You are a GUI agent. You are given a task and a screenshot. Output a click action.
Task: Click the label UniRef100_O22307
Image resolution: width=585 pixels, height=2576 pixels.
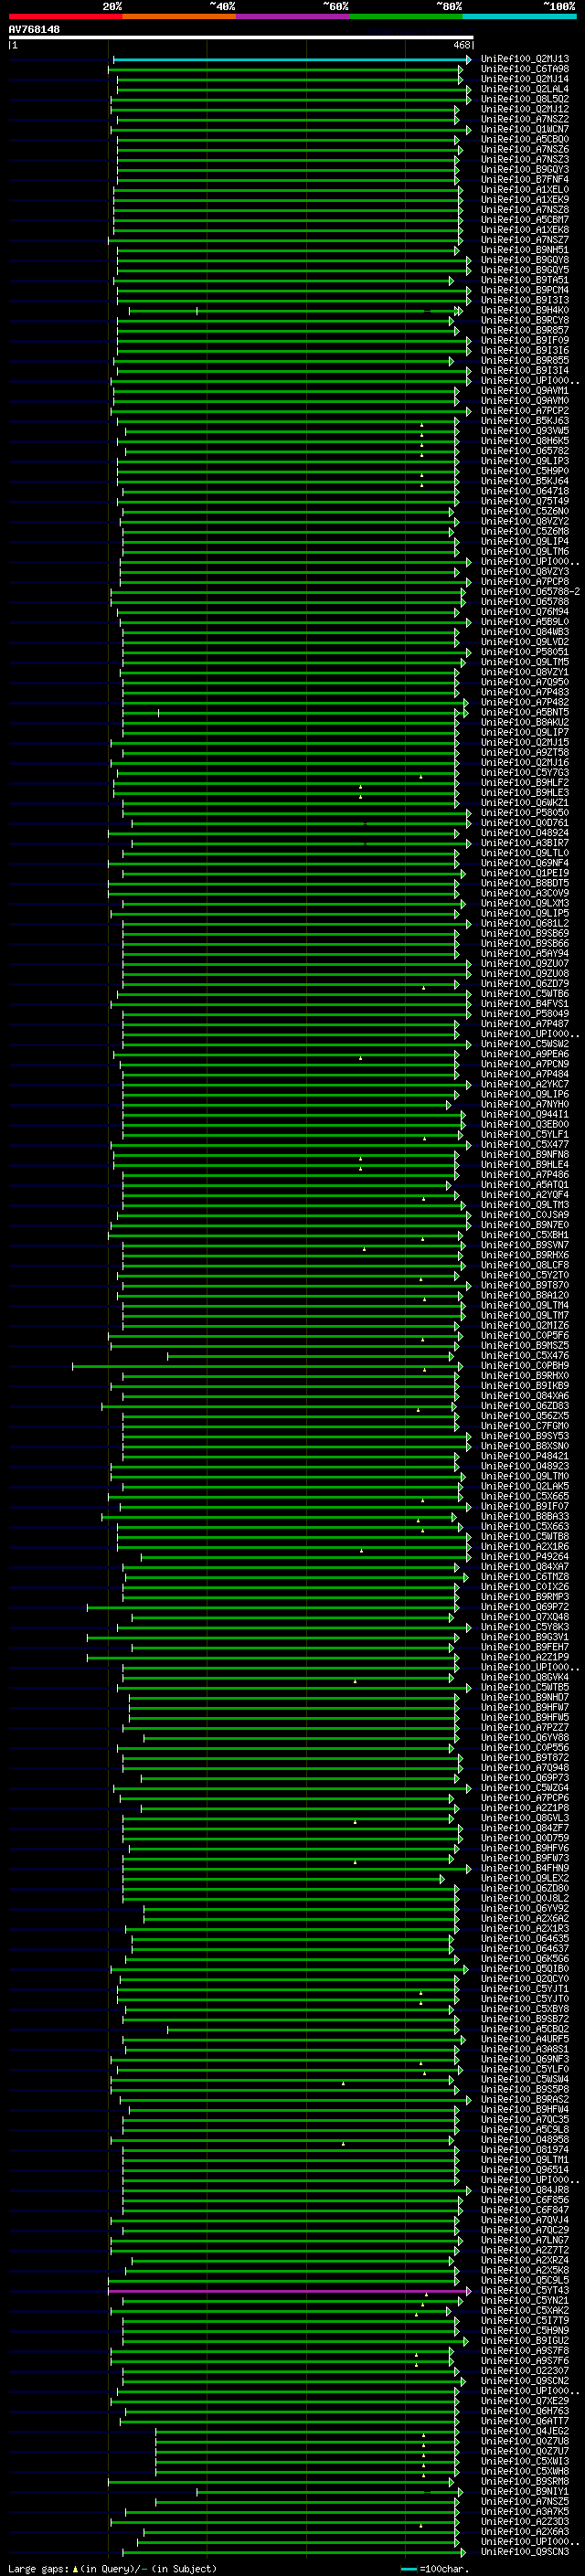pos(525,2372)
